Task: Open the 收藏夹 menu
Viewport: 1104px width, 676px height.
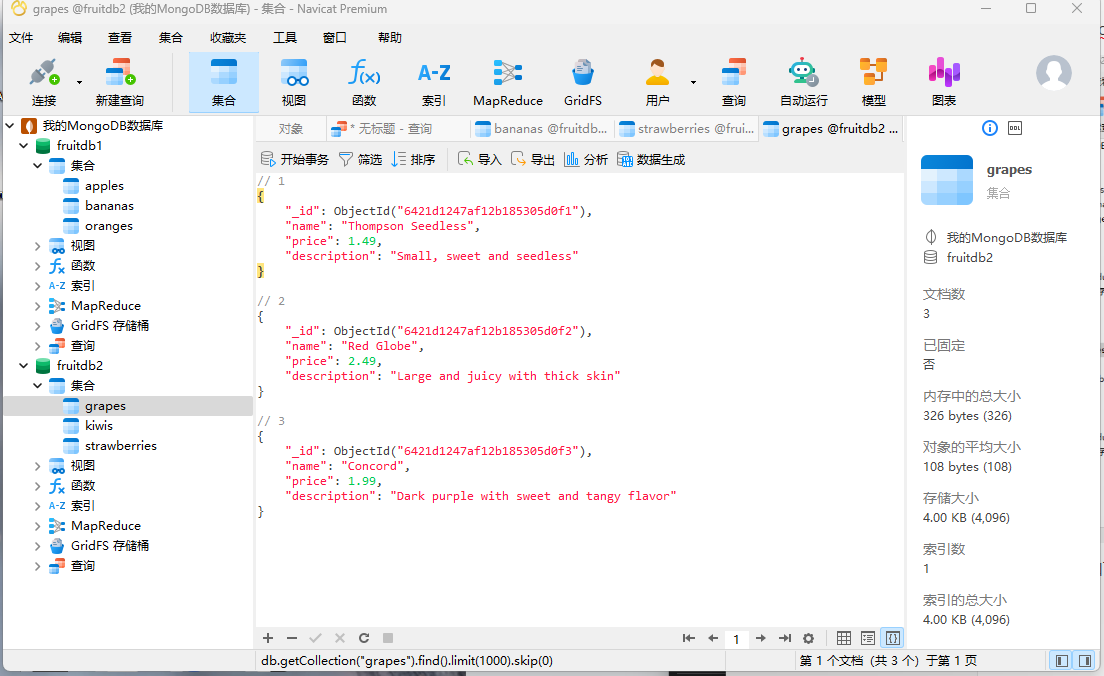Action: coord(227,38)
